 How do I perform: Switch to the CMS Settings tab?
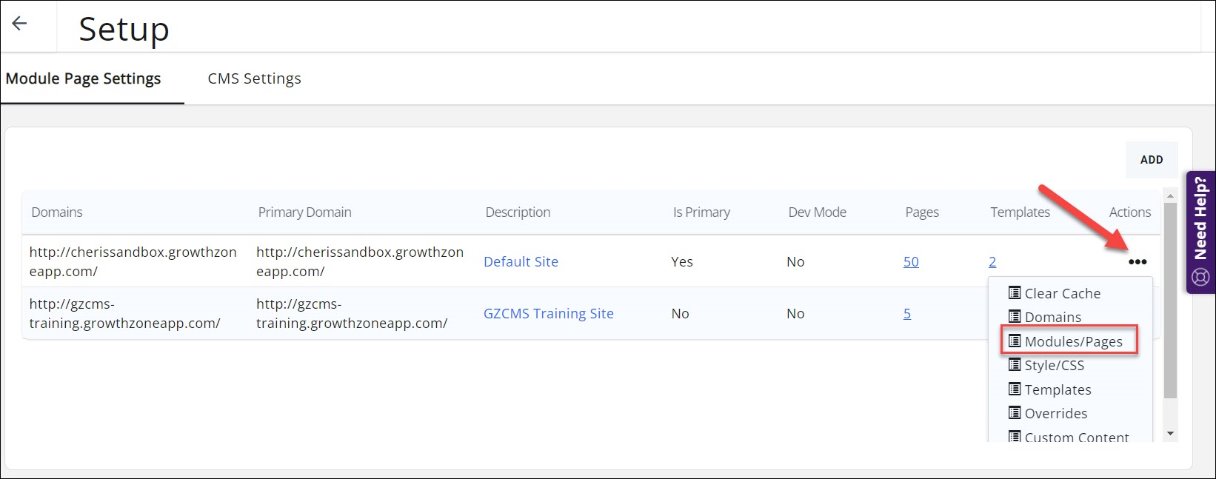(x=254, y=78)
